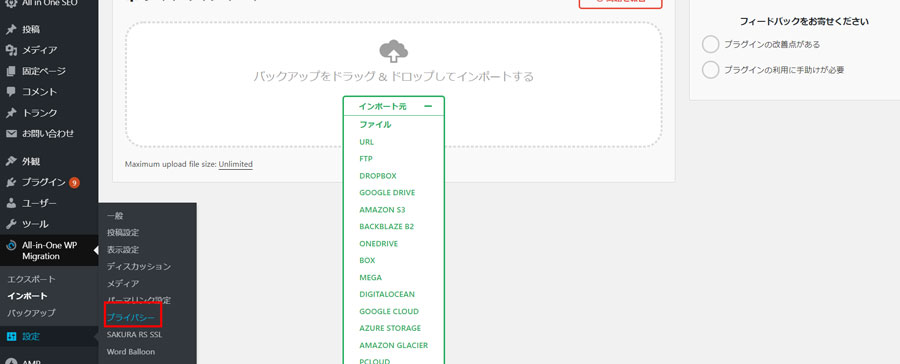Image resolution: width=900 pixels, height=364 pixels.
Task: Choose AZURE STORAGE as import source
Action: 390,328
